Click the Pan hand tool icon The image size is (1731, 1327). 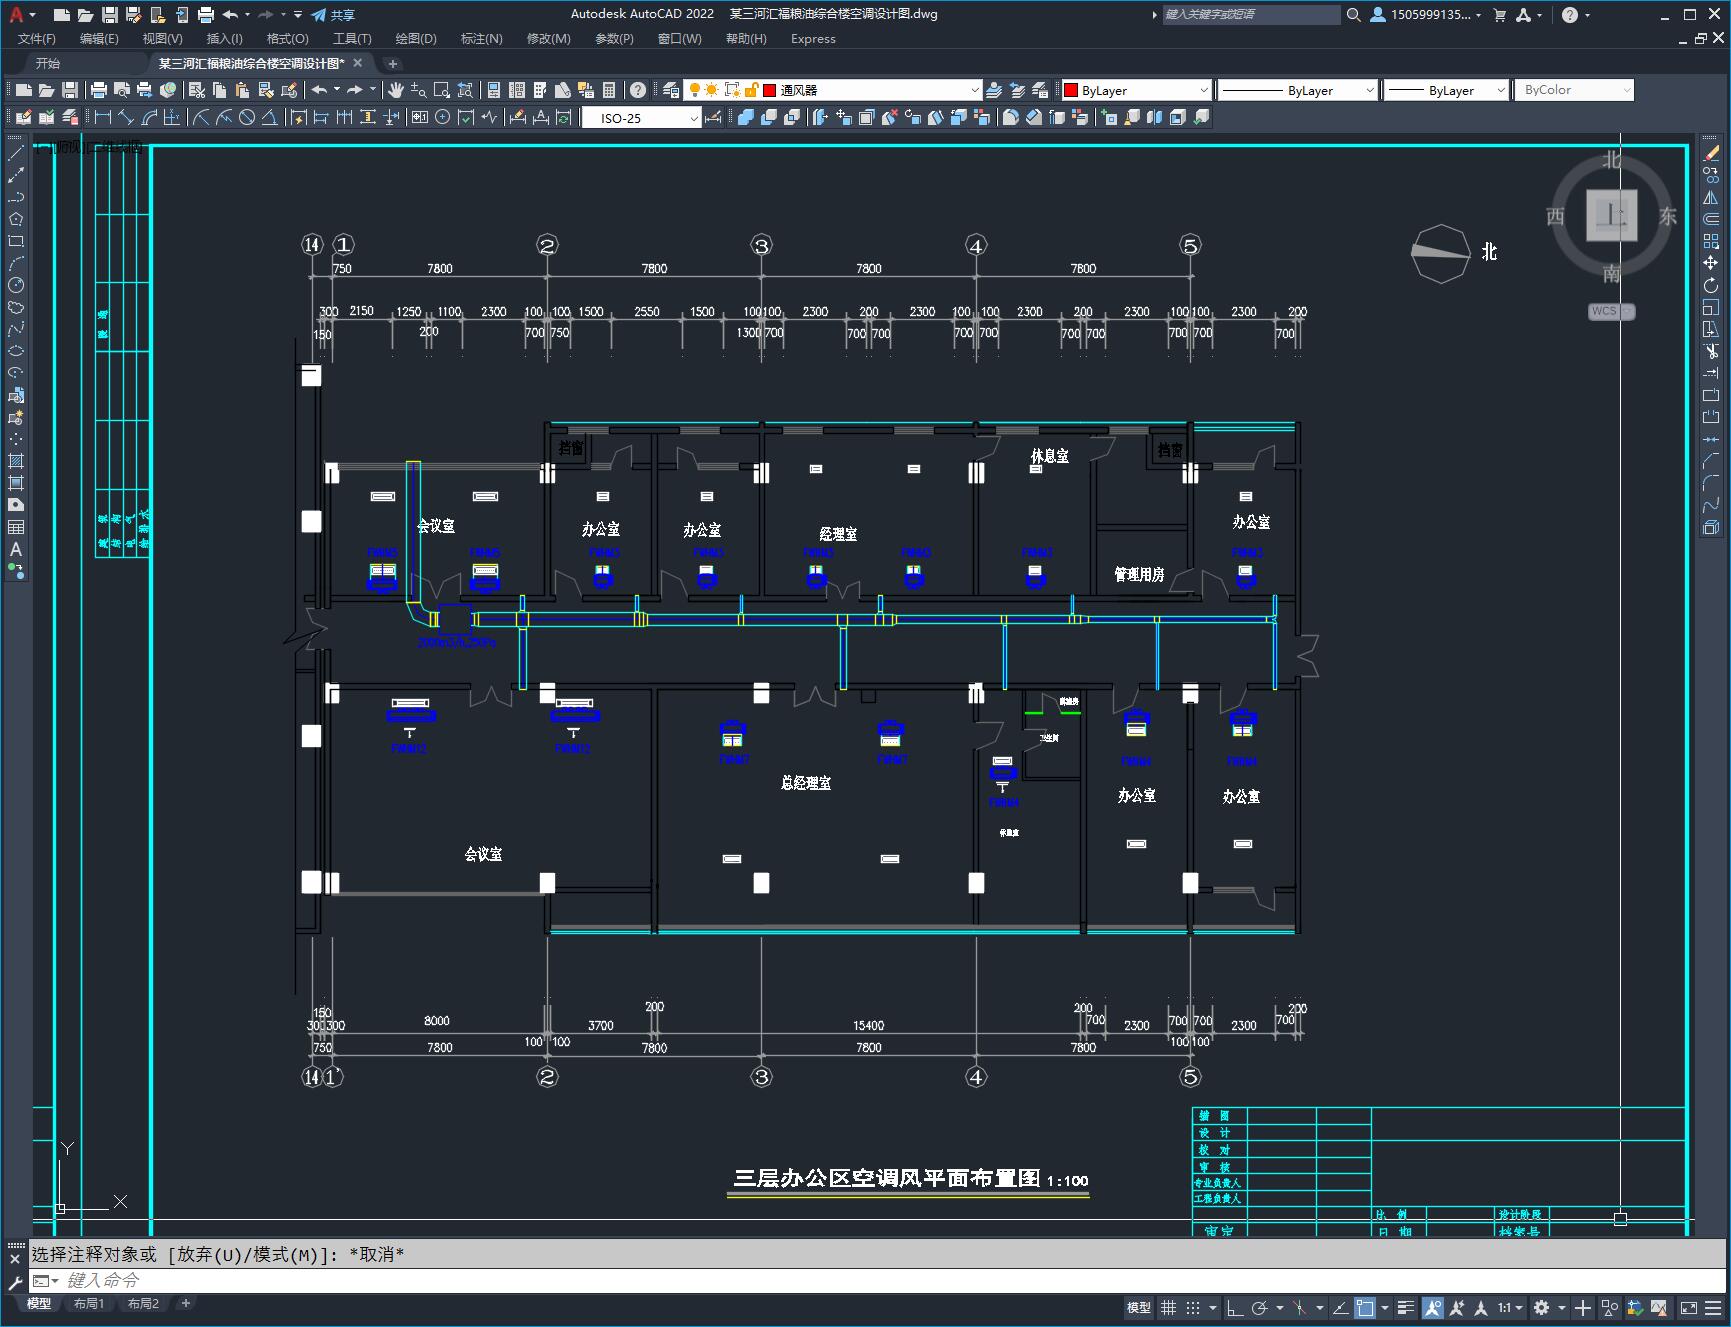[x=396, y=90]
